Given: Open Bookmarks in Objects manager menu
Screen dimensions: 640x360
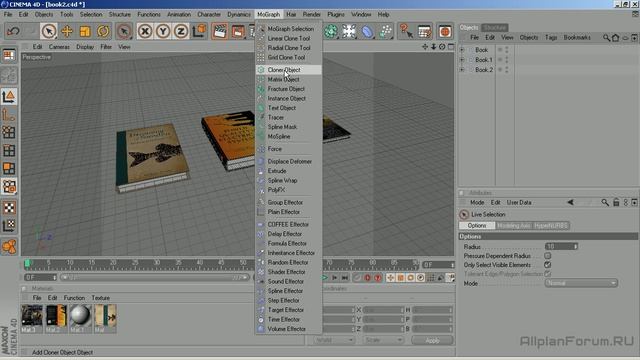Looking at the screenshot, I should point(577,38).
